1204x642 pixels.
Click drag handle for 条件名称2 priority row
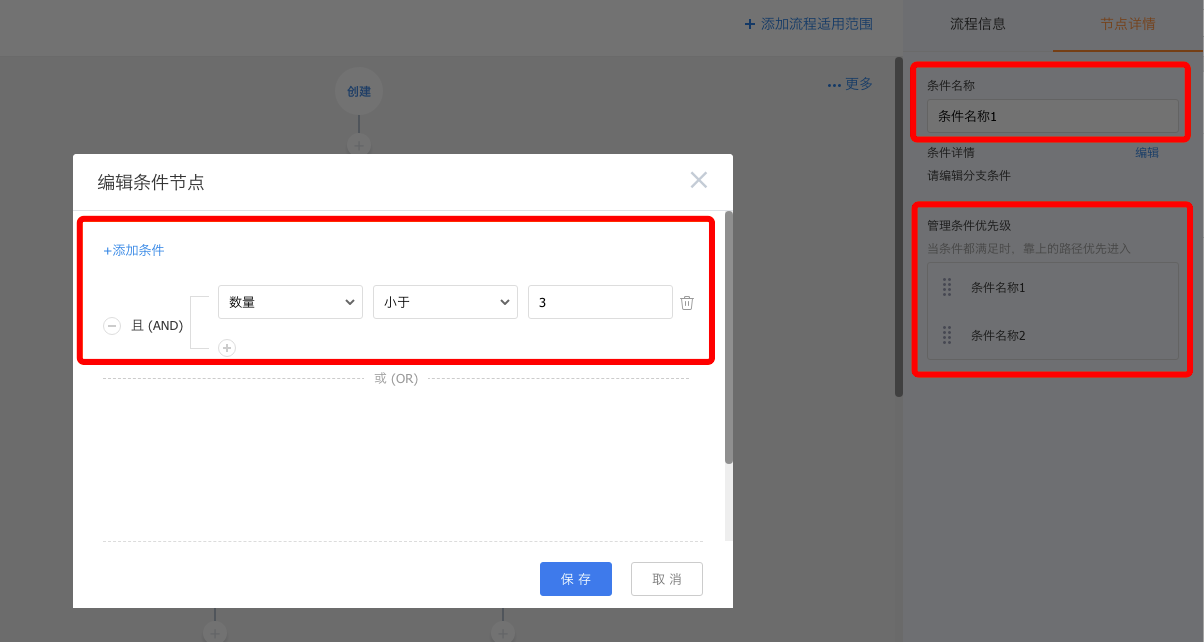[x=947, y=335]
